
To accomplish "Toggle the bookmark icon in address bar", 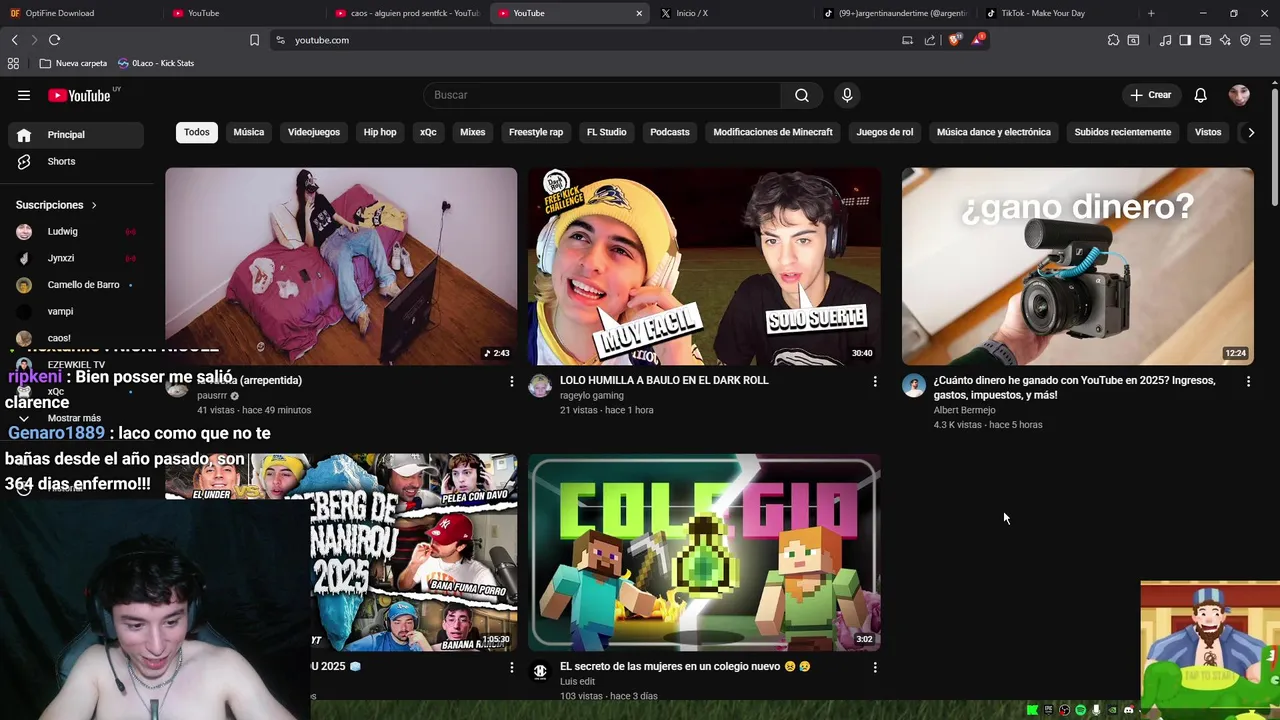I will click(x=254, y=40).
